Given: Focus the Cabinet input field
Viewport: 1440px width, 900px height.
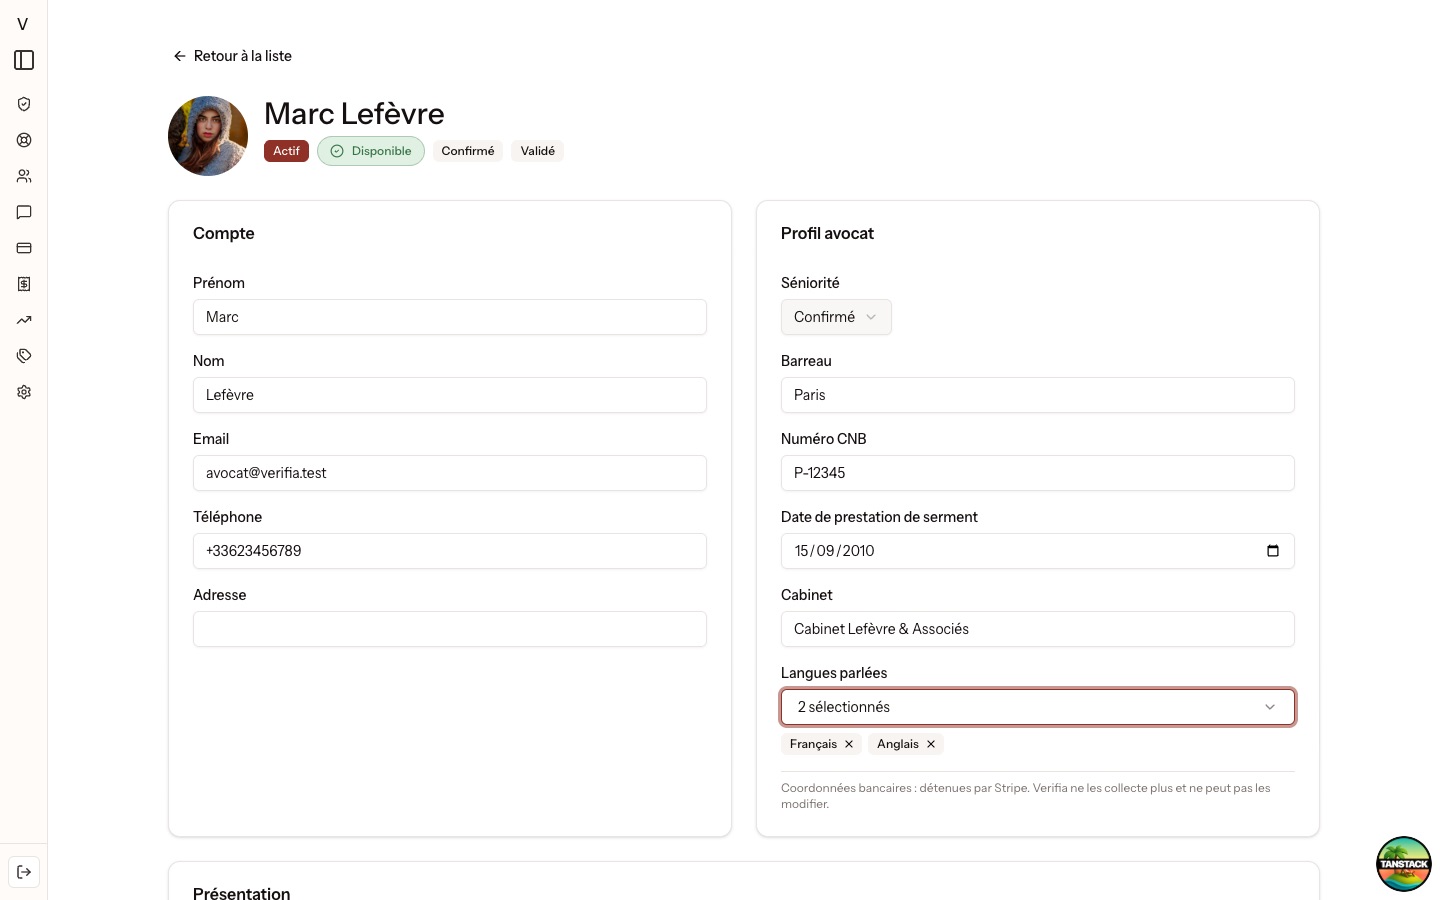Looking at the screenshot, I should point(1038,629).
